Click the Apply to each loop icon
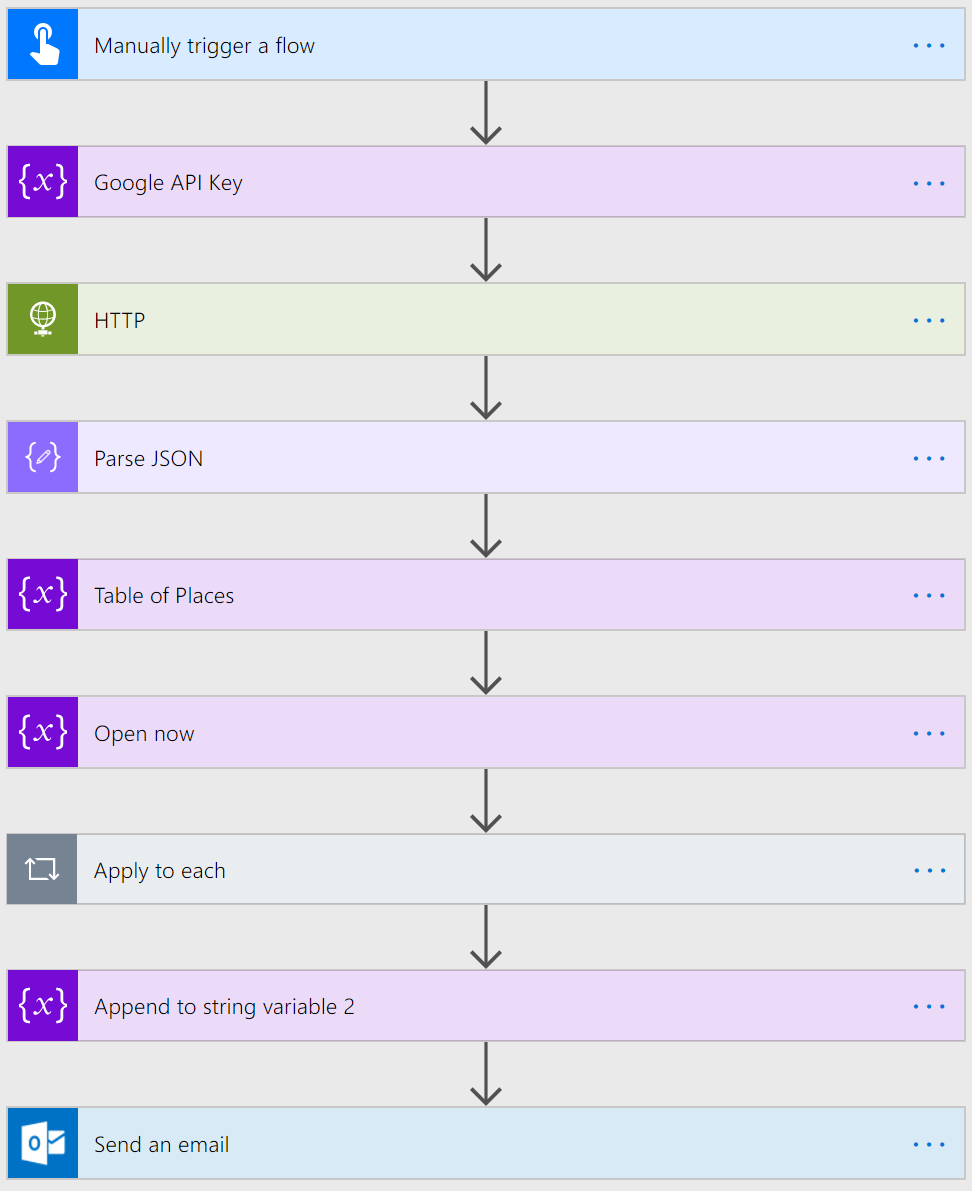972x1191 pixels. click(42, 870)
